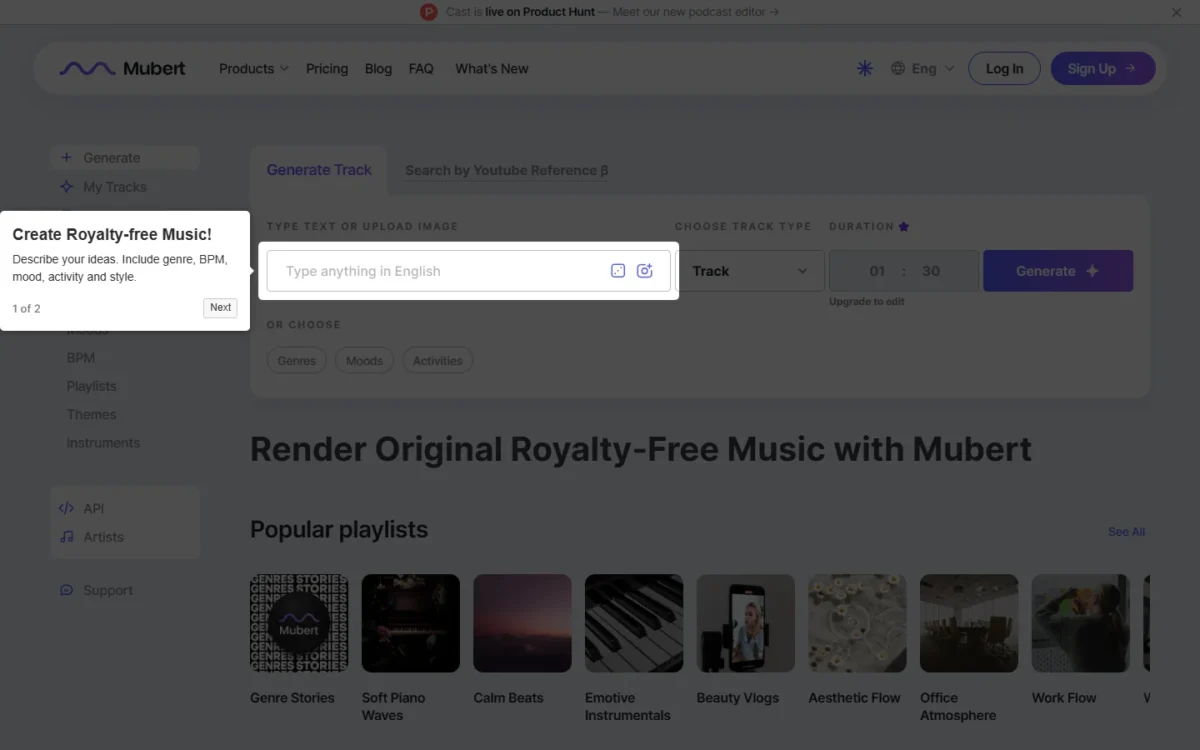Open the Work Flow playlist thumbnail

pos(1081,623)
